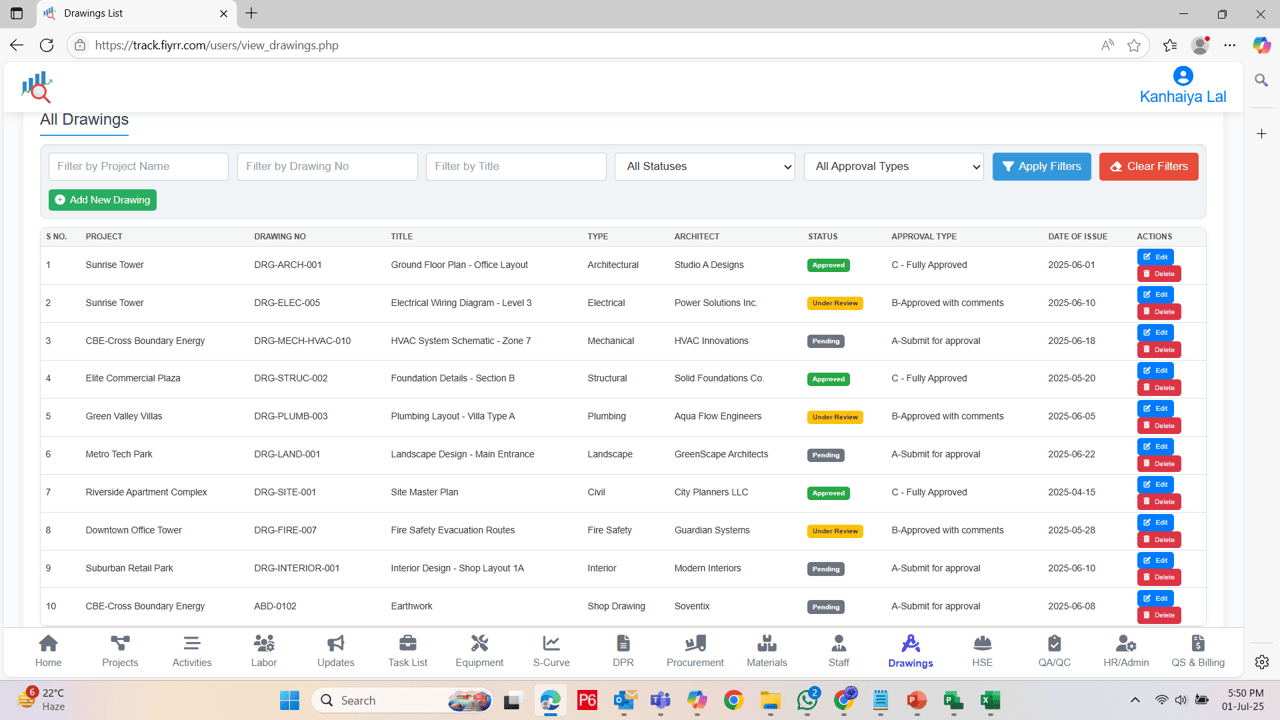
Task: Open the S-Curve section from bottom navigation
Action: [x=551, y=650]
